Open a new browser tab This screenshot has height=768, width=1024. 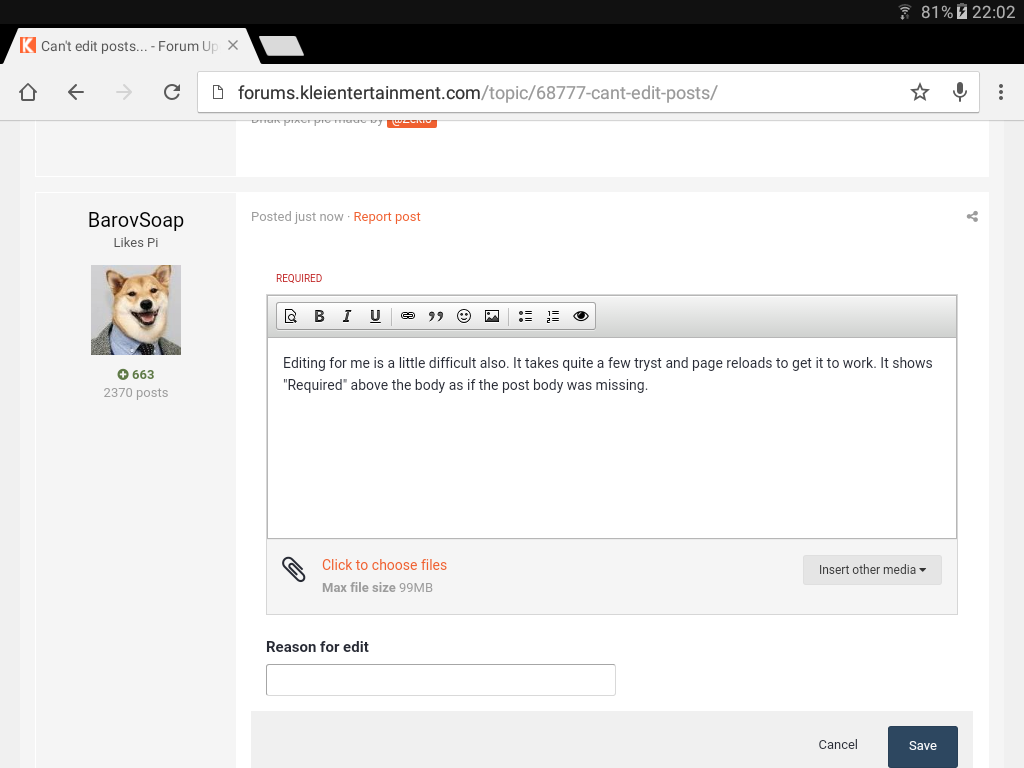281,46
